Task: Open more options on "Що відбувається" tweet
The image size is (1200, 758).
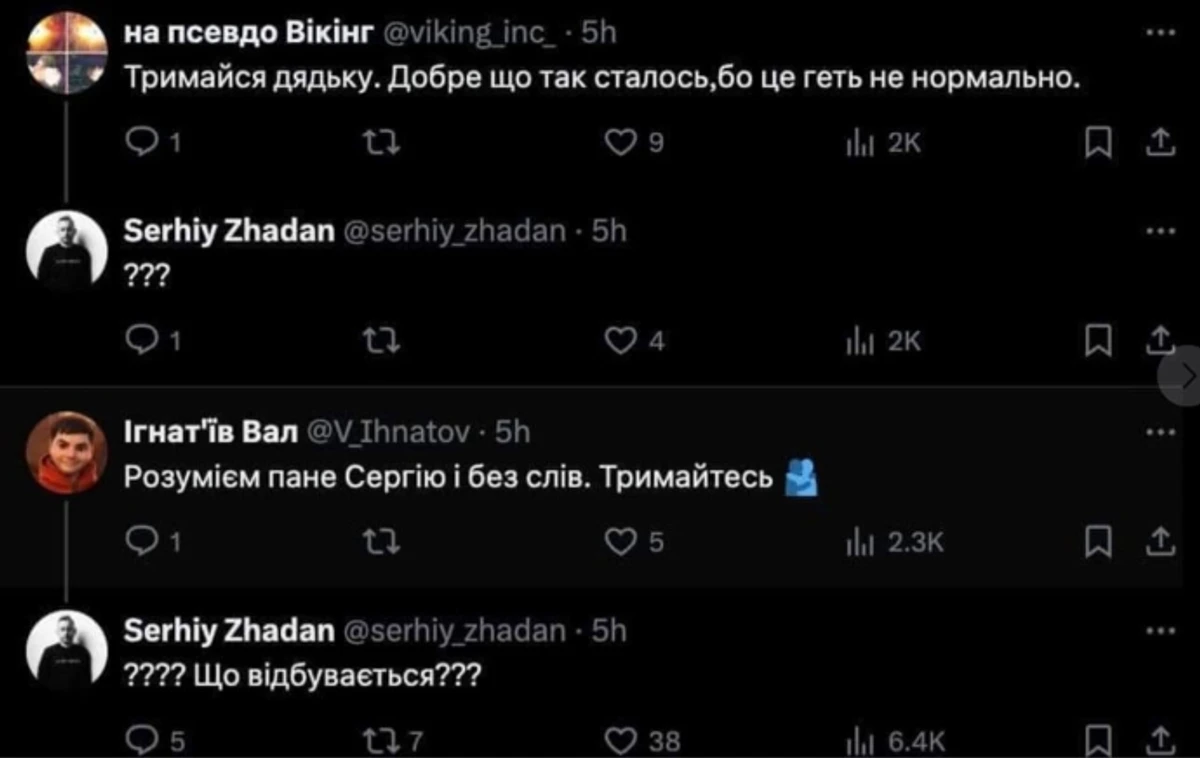Action: click(1159, 631)
